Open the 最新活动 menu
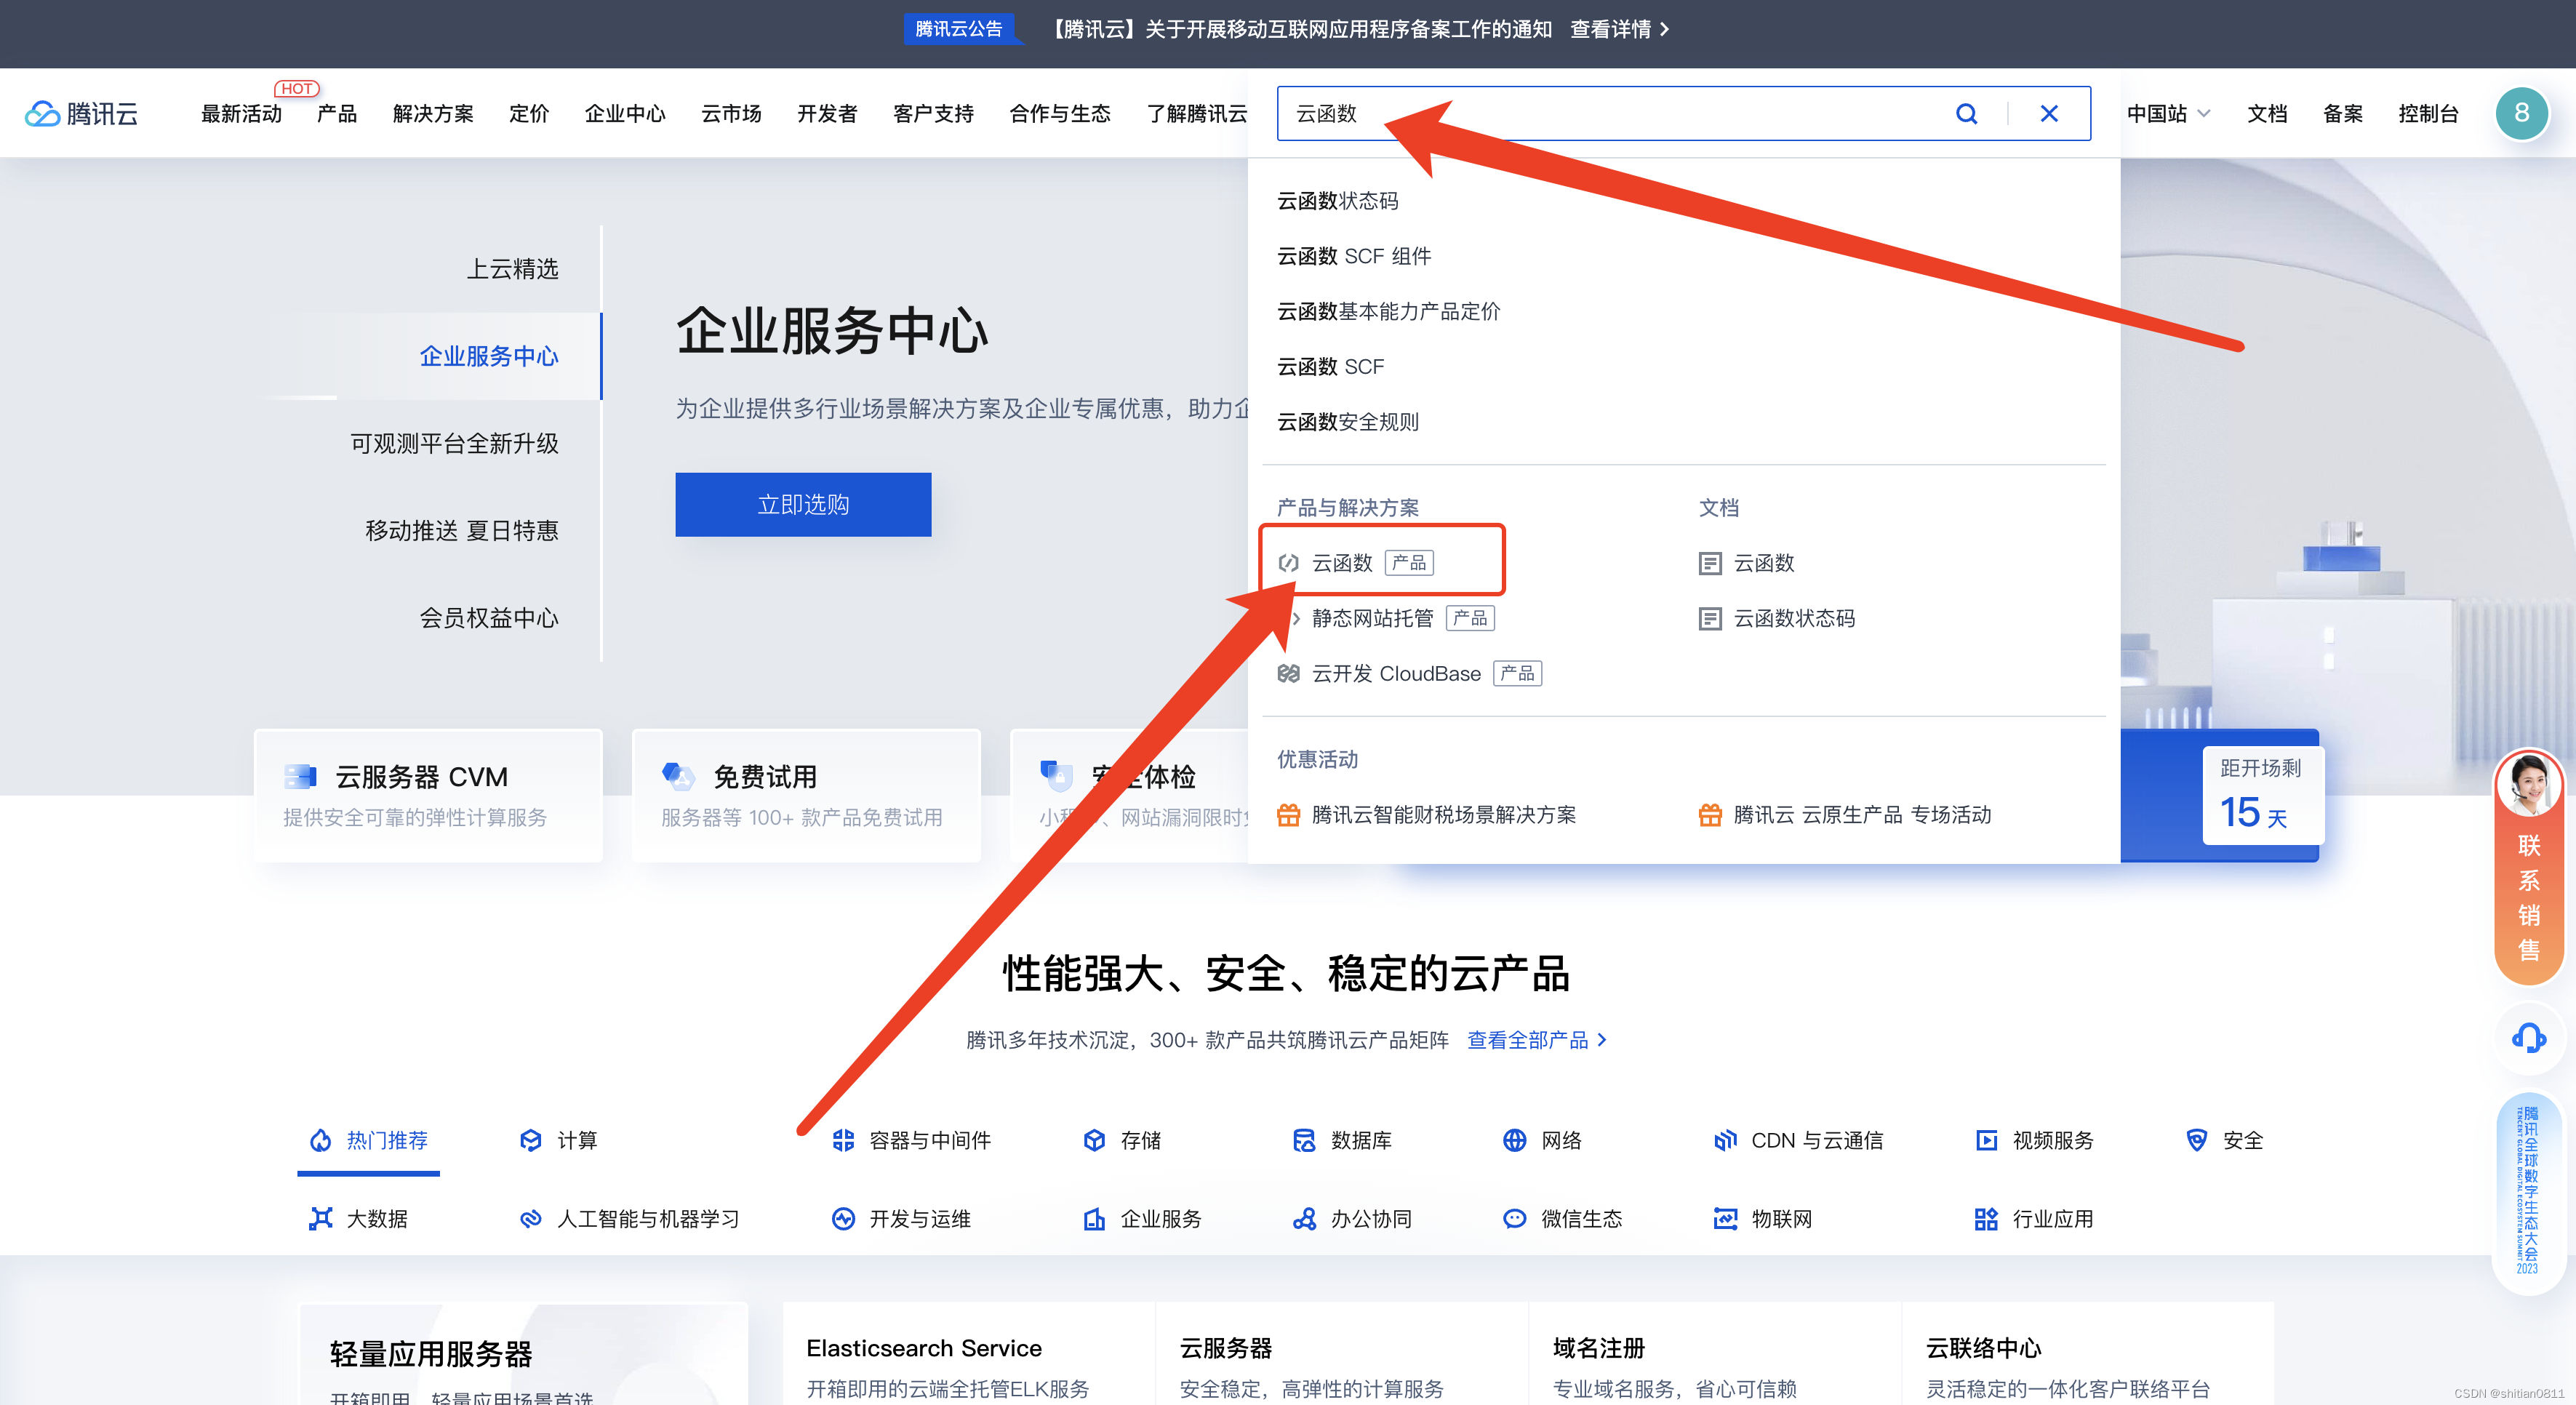The image size is (2576, 1405). 241,113
